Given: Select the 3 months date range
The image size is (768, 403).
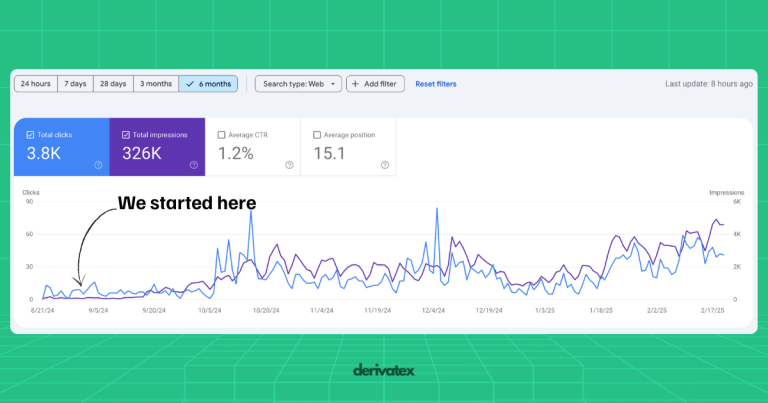Looking at the screenshot, I should click(156, 84).
